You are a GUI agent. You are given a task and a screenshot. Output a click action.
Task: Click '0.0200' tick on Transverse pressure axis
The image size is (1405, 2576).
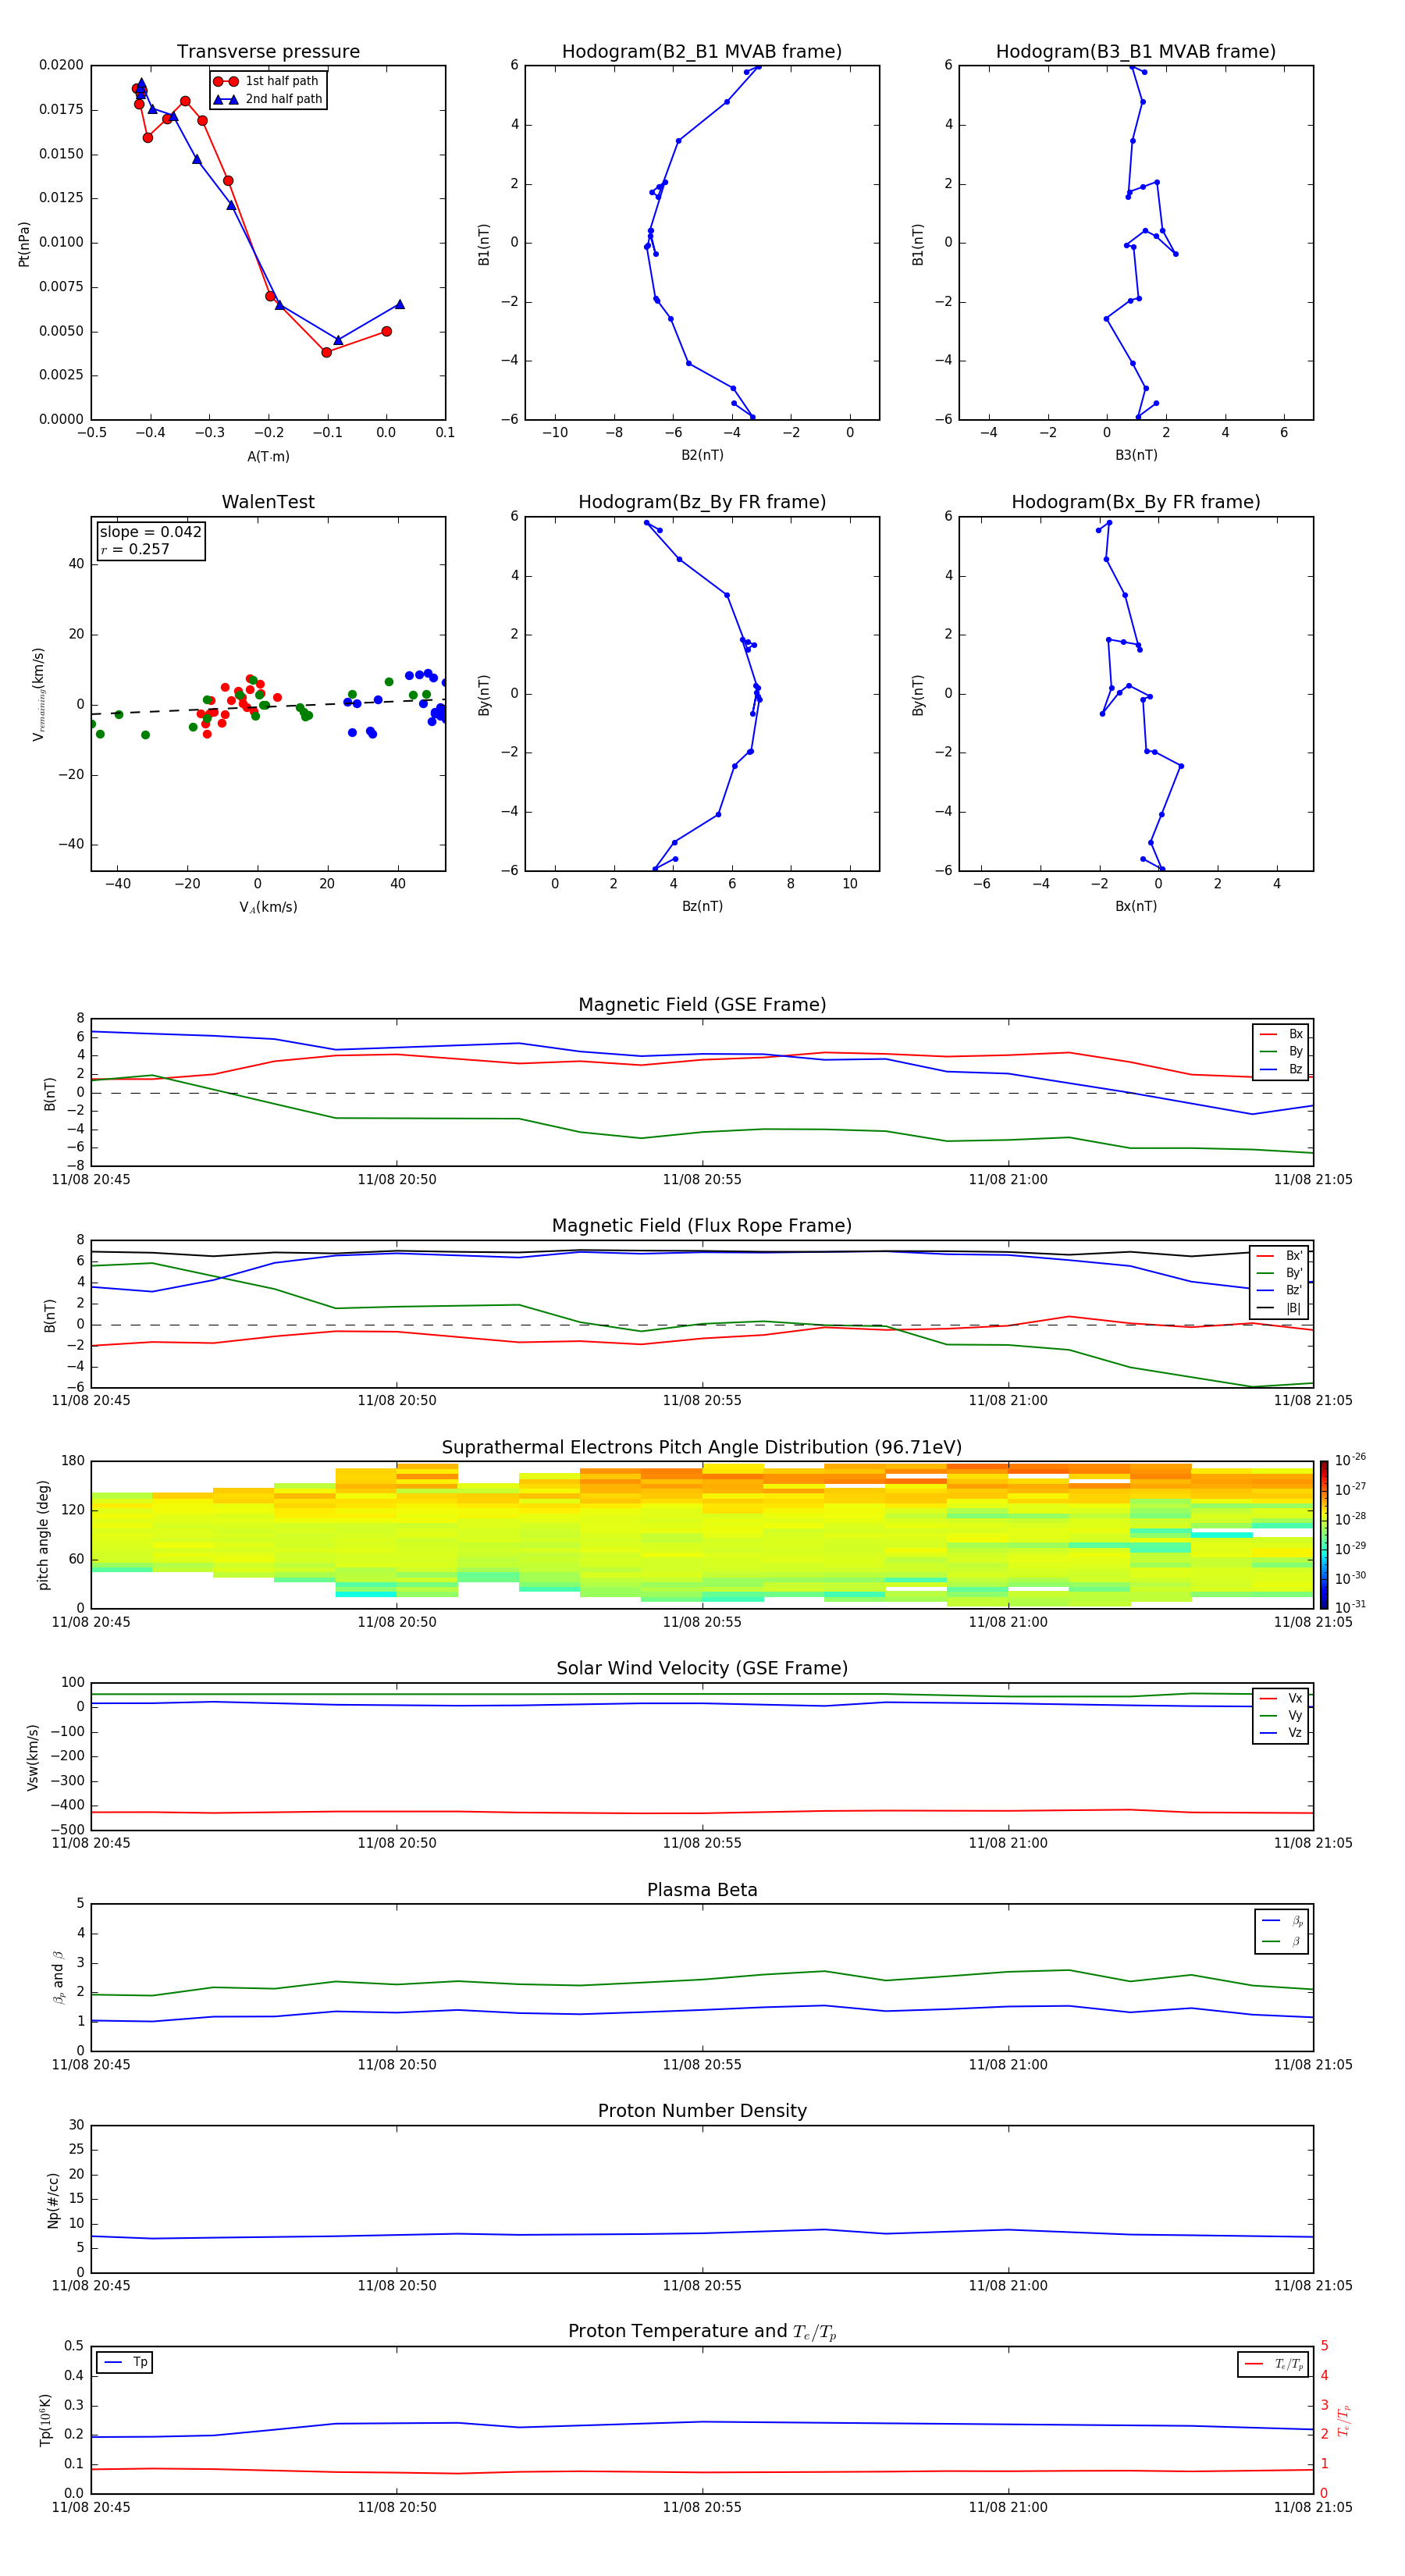(61, 65)
